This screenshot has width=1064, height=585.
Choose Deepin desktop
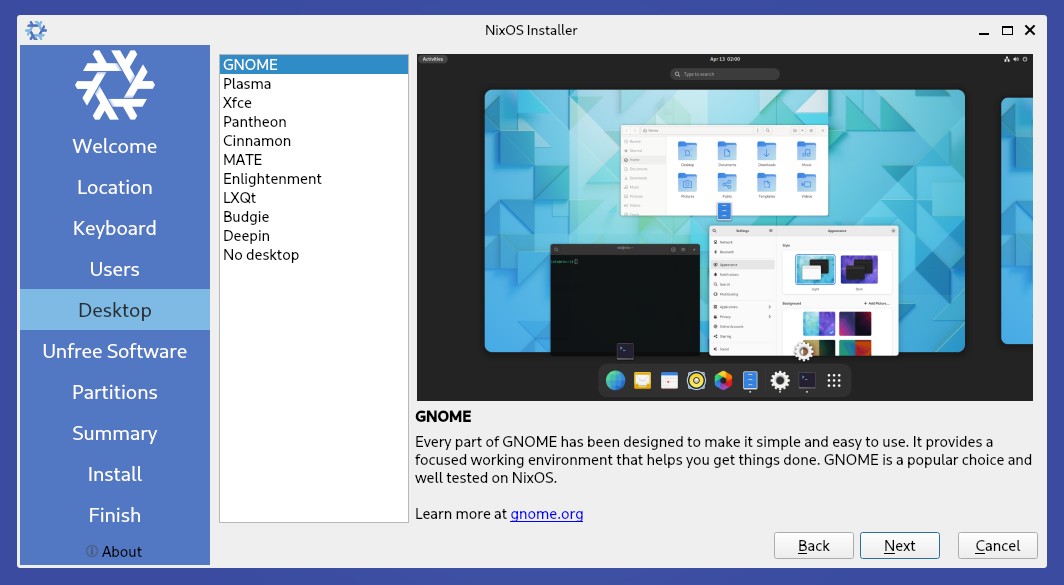(314, 235)
